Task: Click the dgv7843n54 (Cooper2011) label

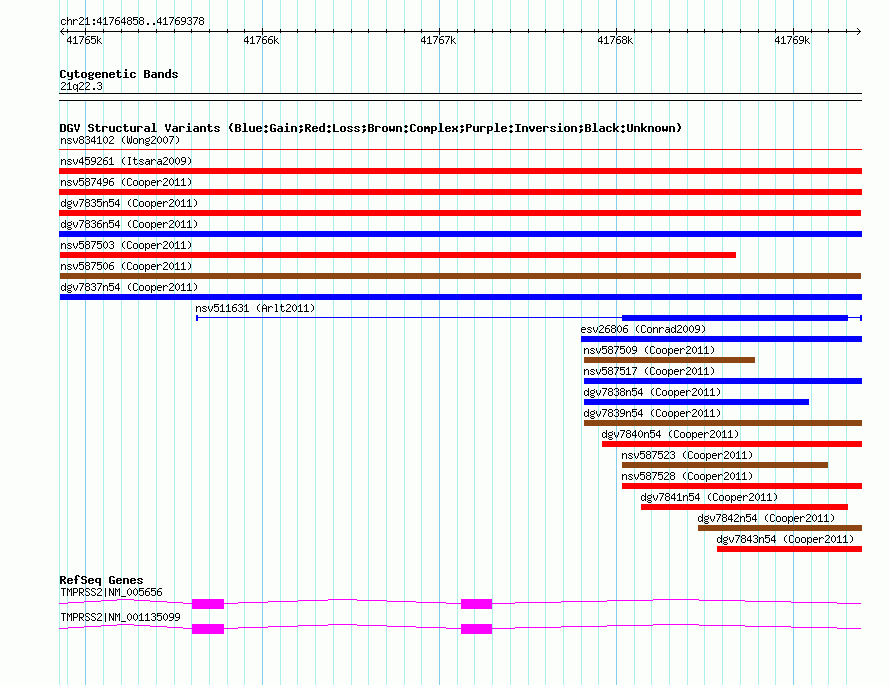Action: pos(785,539)
